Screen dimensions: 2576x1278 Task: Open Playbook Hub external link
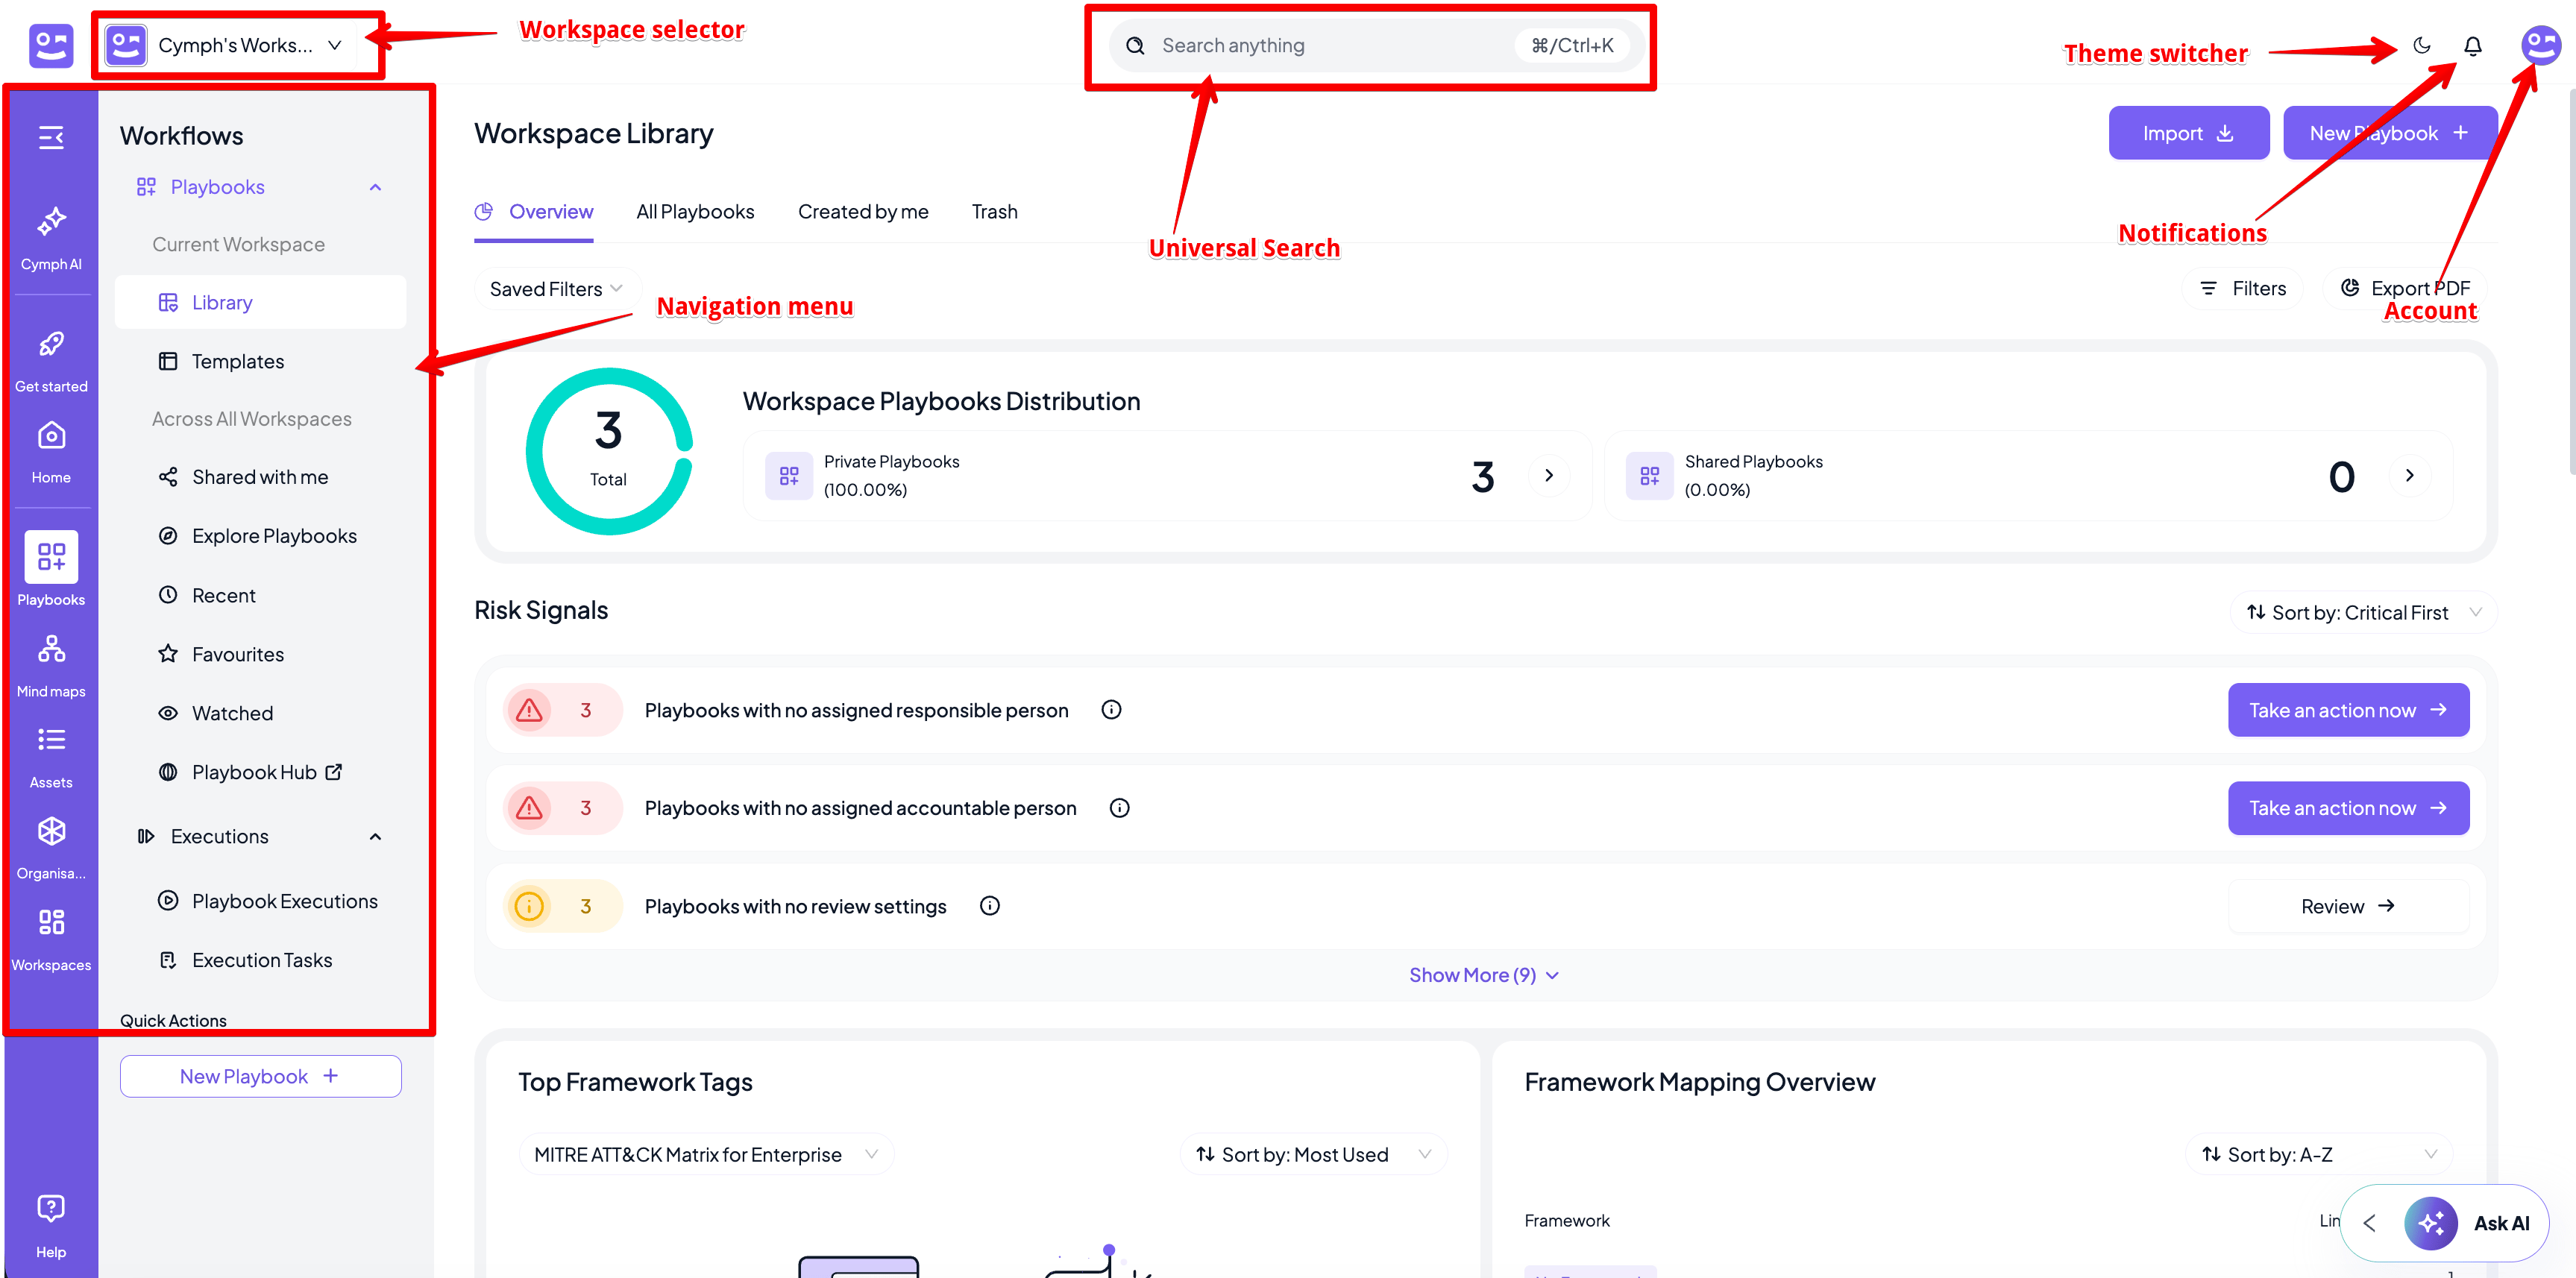click(260, 772)
